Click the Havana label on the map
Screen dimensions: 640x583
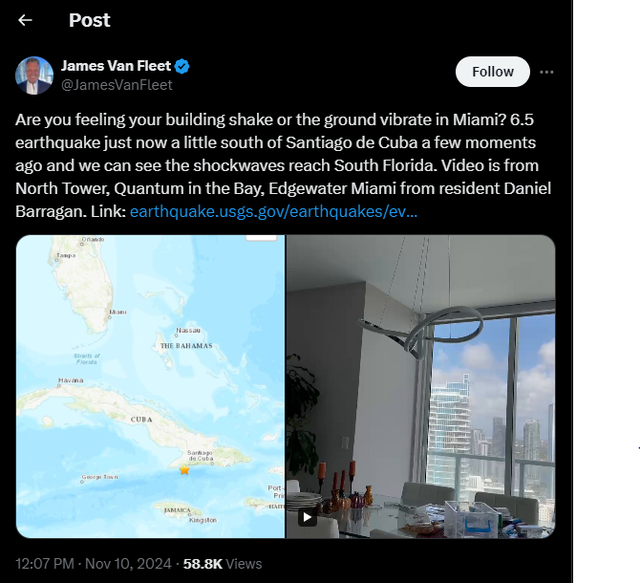(70, 380)
